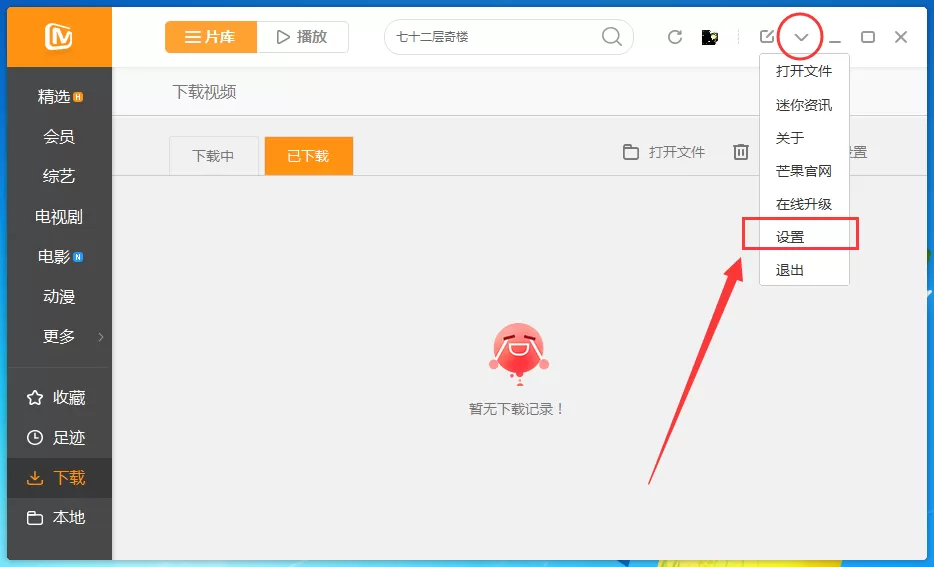Open the 会员 member section
The height and width of the screenshot is (567, 934).
(x=59, y=136)
